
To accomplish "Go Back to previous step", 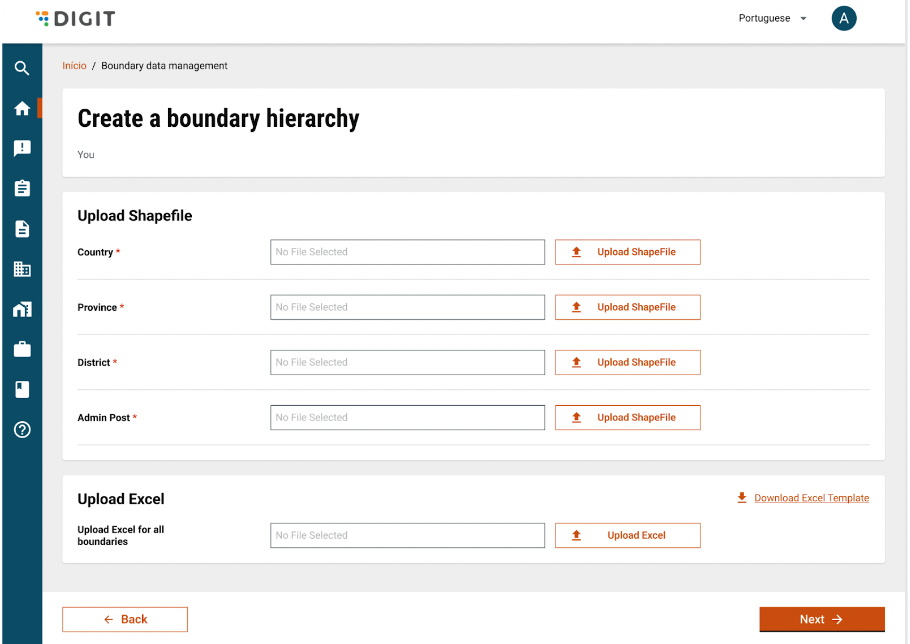I will coord(125,619).
